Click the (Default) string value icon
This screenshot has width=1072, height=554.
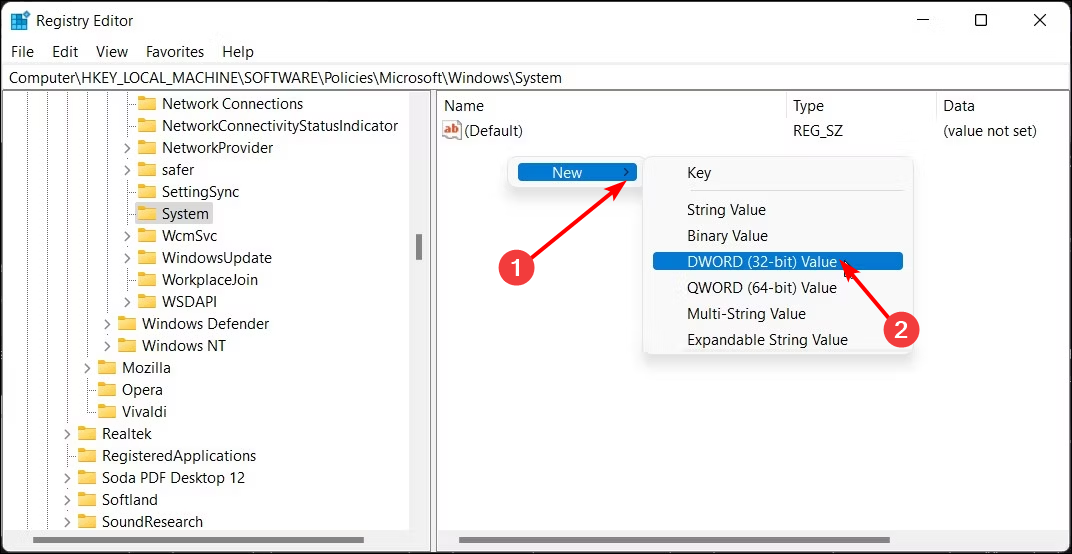coord(452,130)
